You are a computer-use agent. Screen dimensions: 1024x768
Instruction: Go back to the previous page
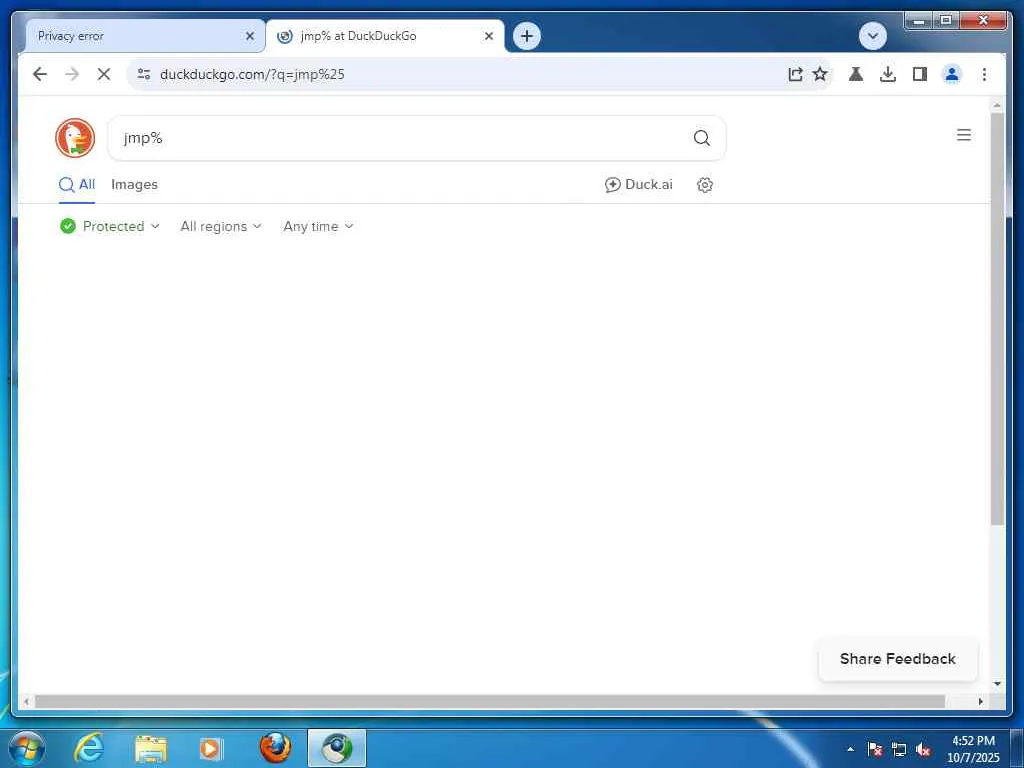coord(40,74)
